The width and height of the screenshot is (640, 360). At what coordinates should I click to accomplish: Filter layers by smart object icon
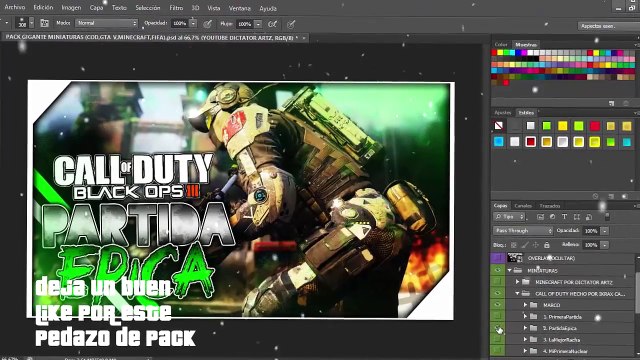(x=589, y=217)
